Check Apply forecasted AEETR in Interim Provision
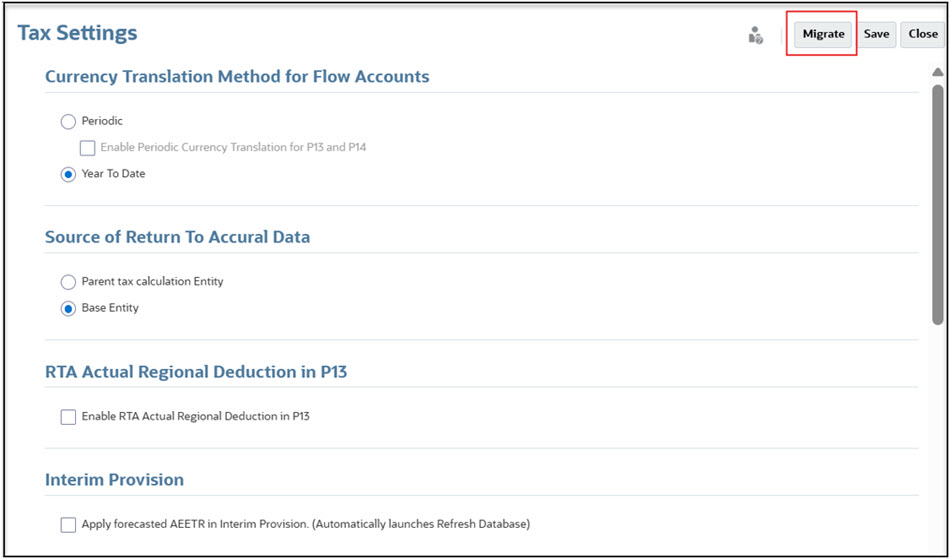 (x=68, y=524)
